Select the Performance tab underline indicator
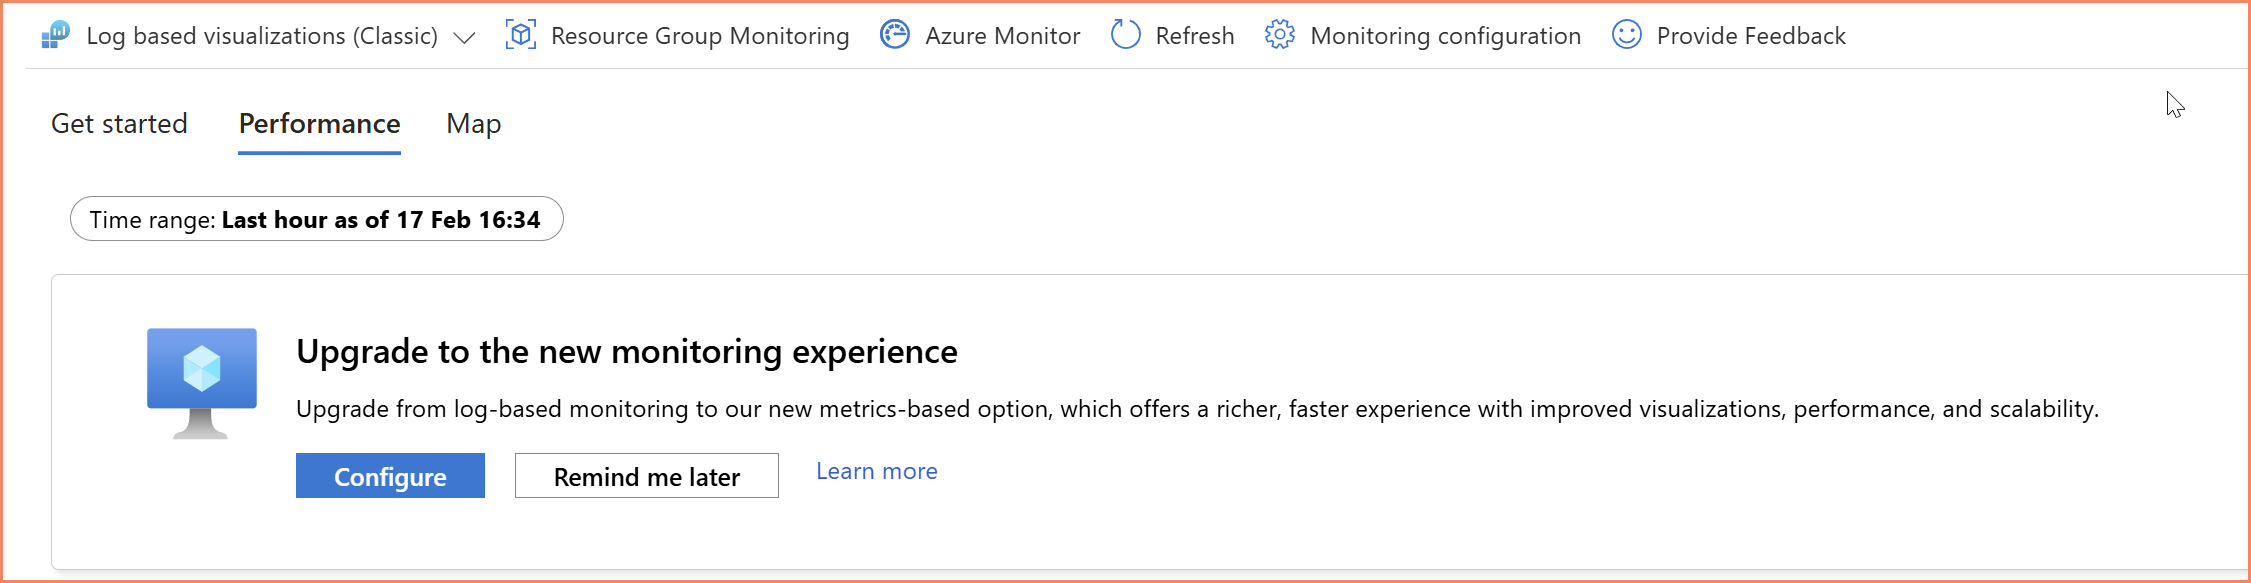This screenshot has height=583, width=2251. click(318, 152)
